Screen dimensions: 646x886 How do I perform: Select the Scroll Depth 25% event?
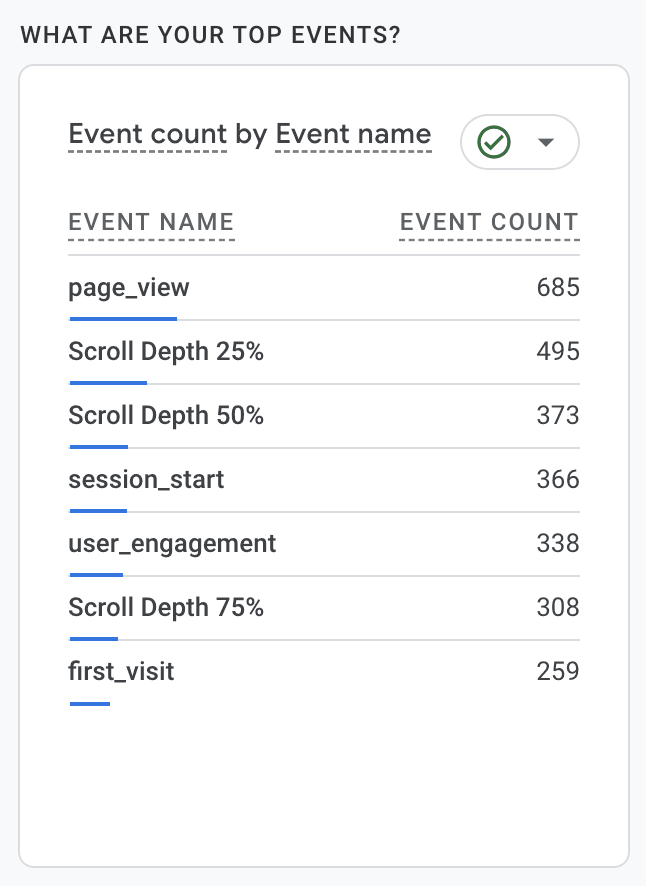(x=166, y=352)
